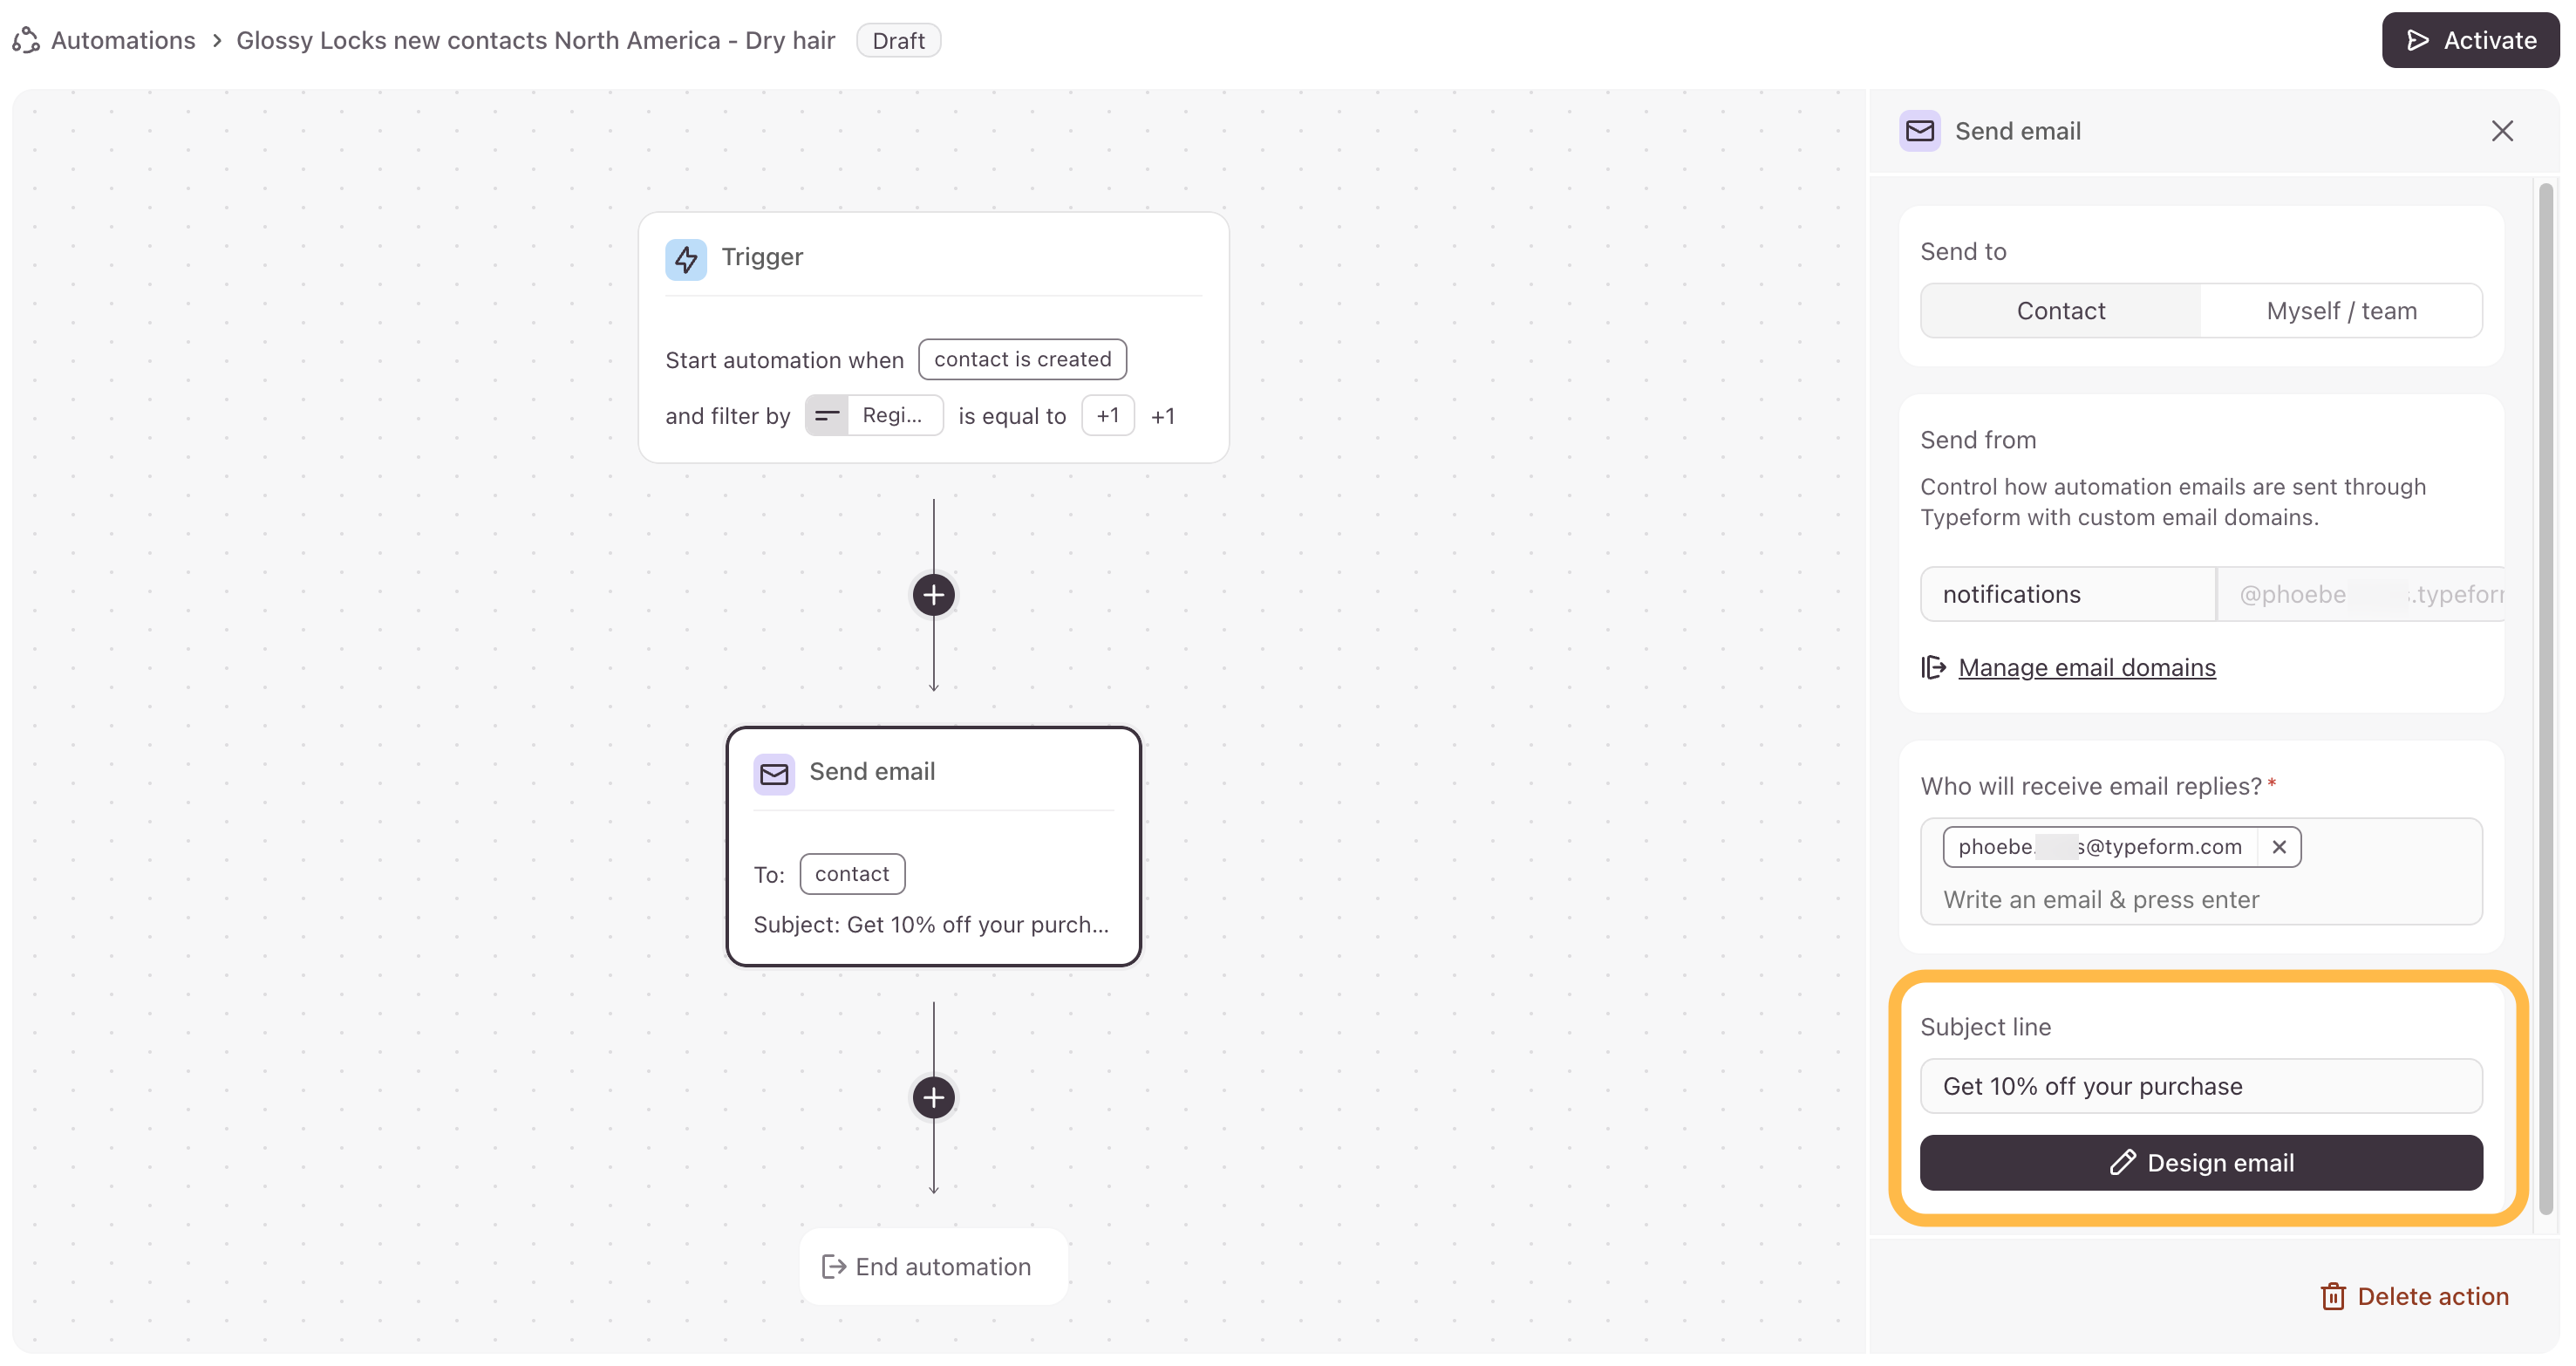
Task: Click the envelope icon in panel header
Action: tap(1919, 131)
